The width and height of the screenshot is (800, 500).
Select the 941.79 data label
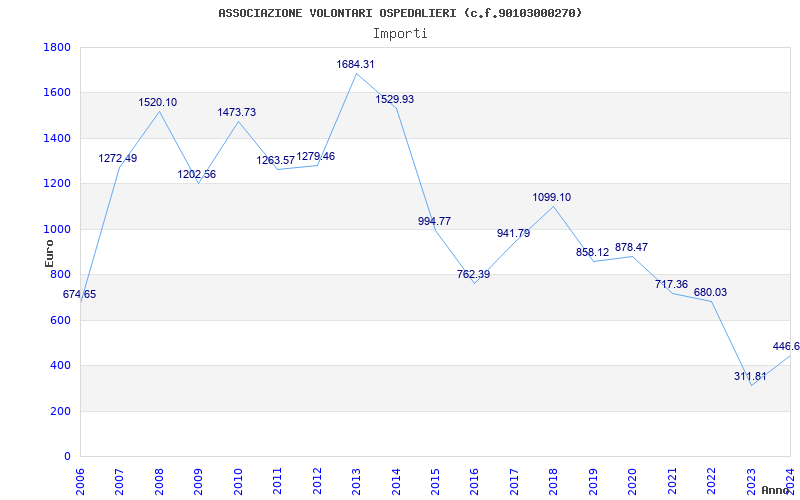point(514,234)
